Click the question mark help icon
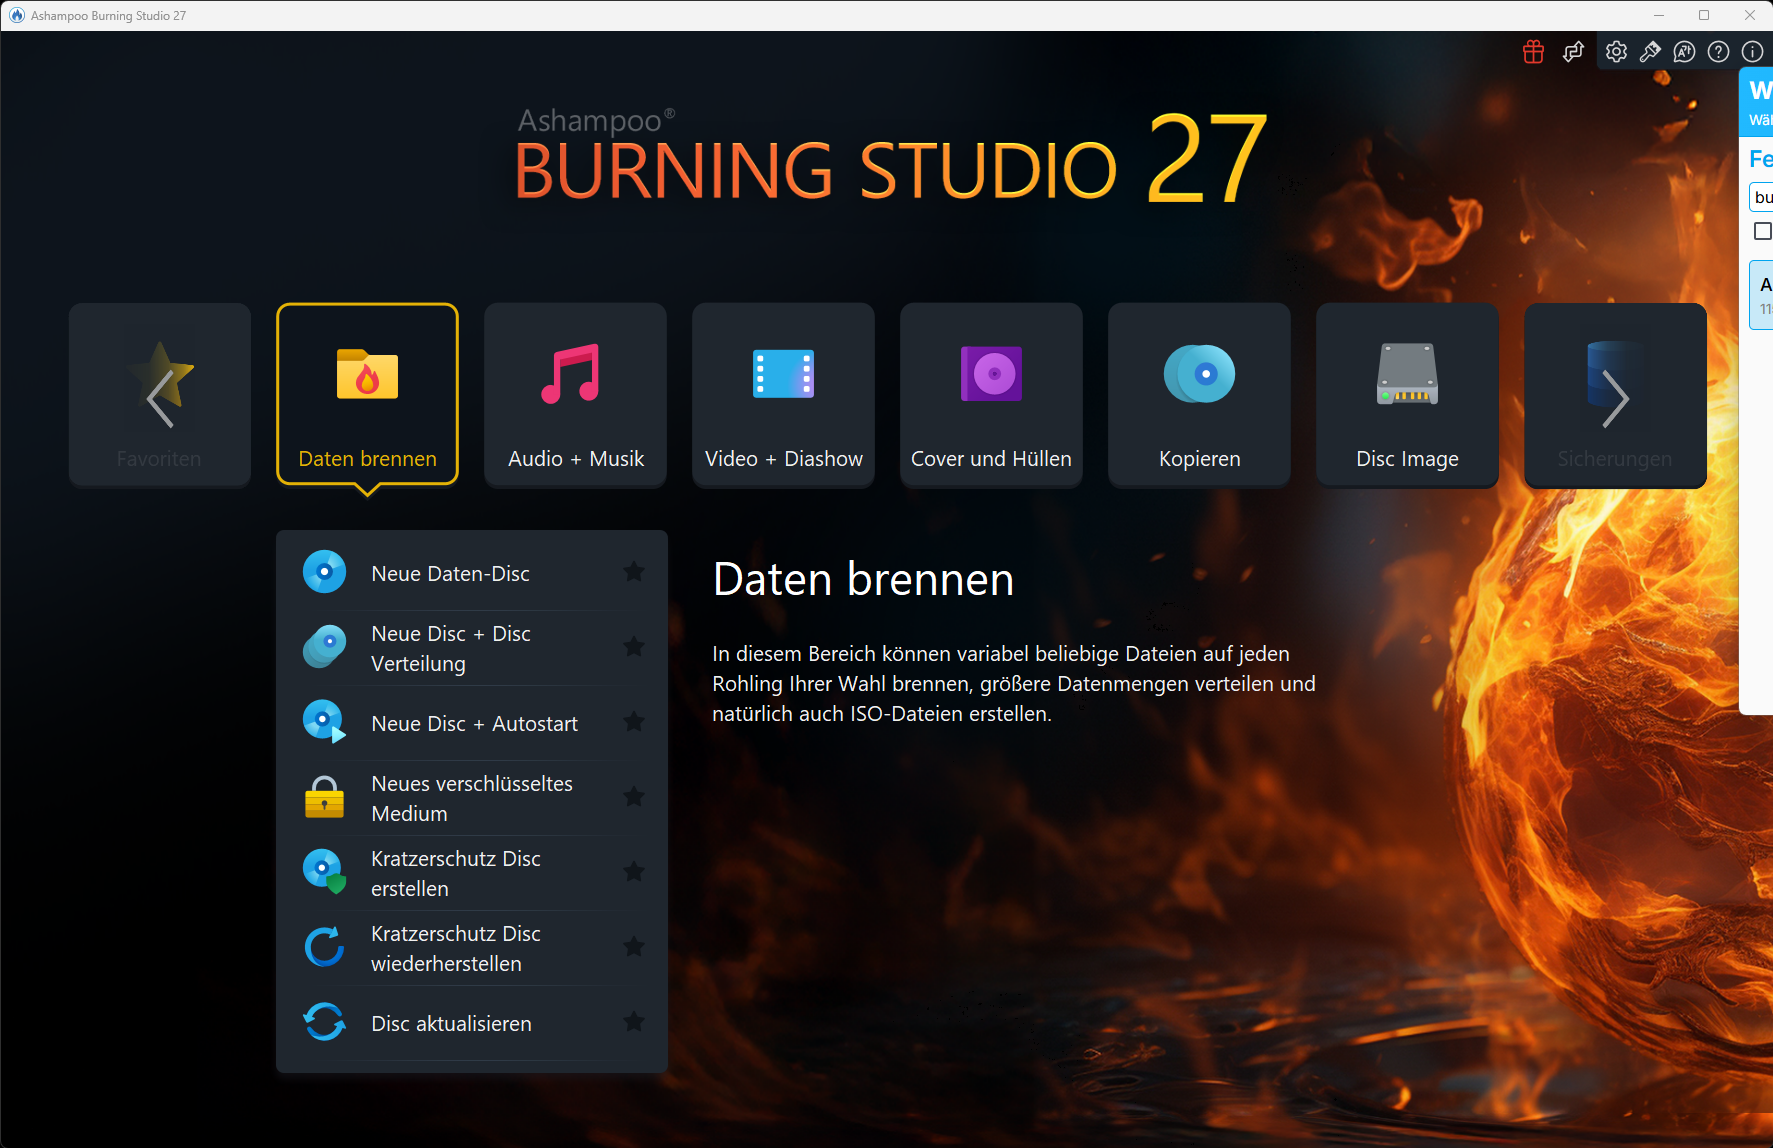Screen dimensions: 1773x1148 point(1718,52)
